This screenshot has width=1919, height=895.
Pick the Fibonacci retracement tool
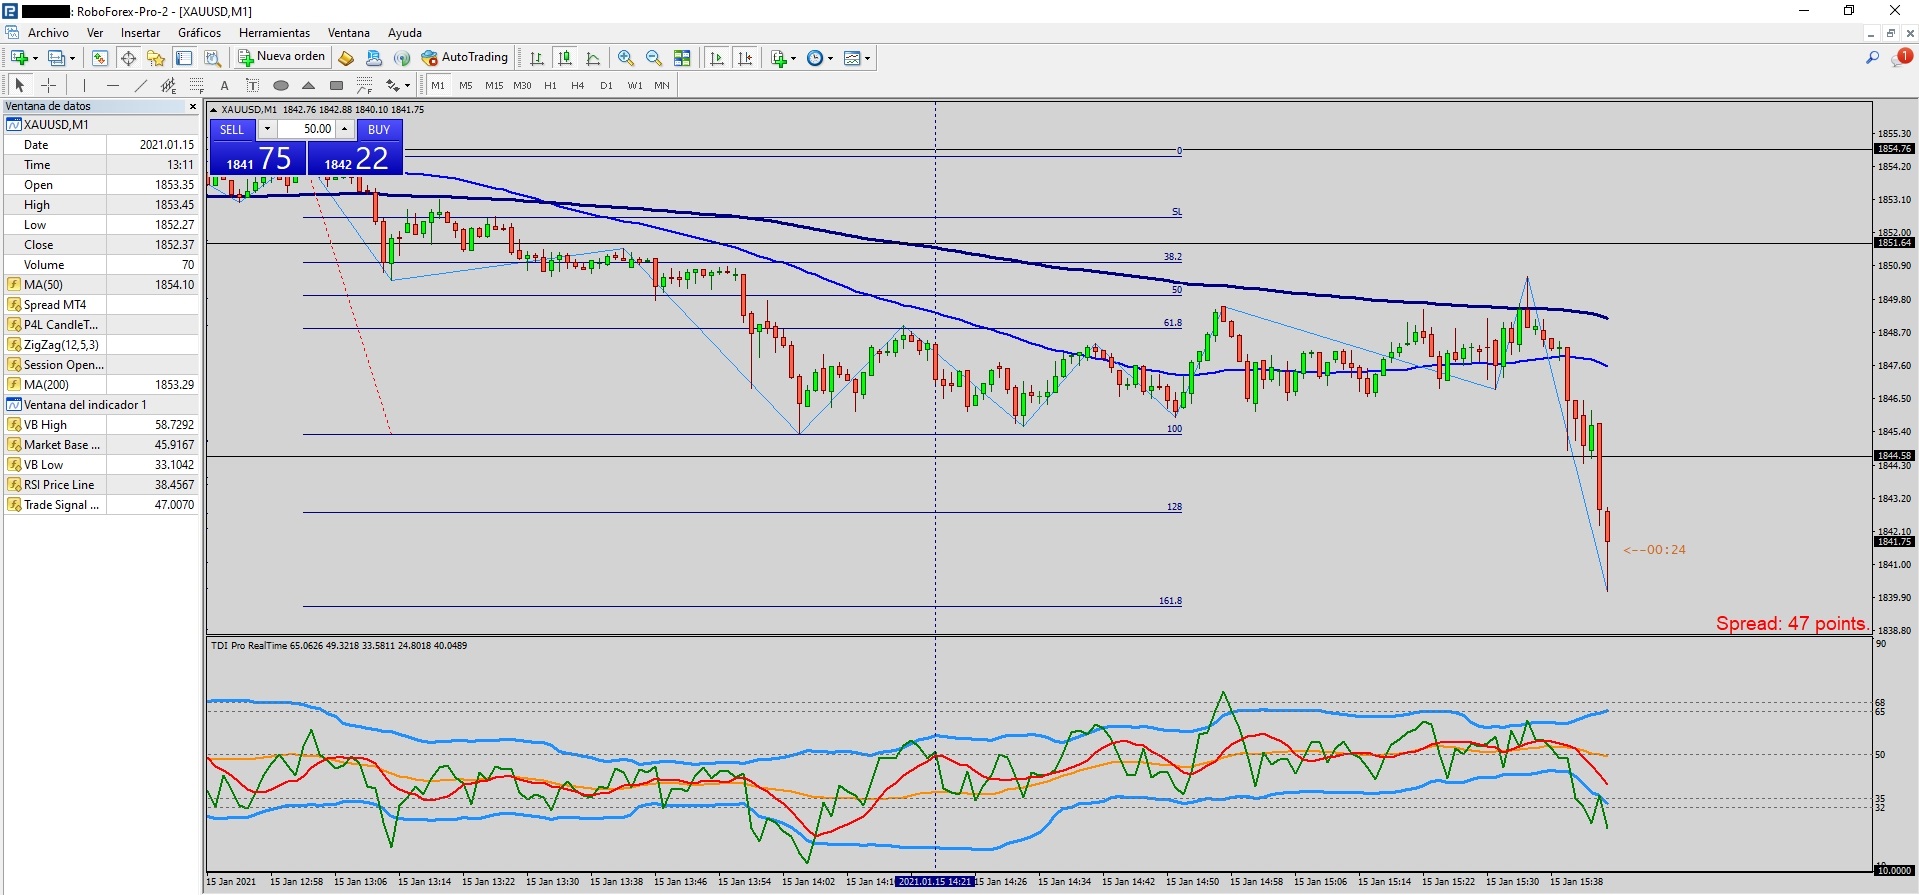(197, 86)
